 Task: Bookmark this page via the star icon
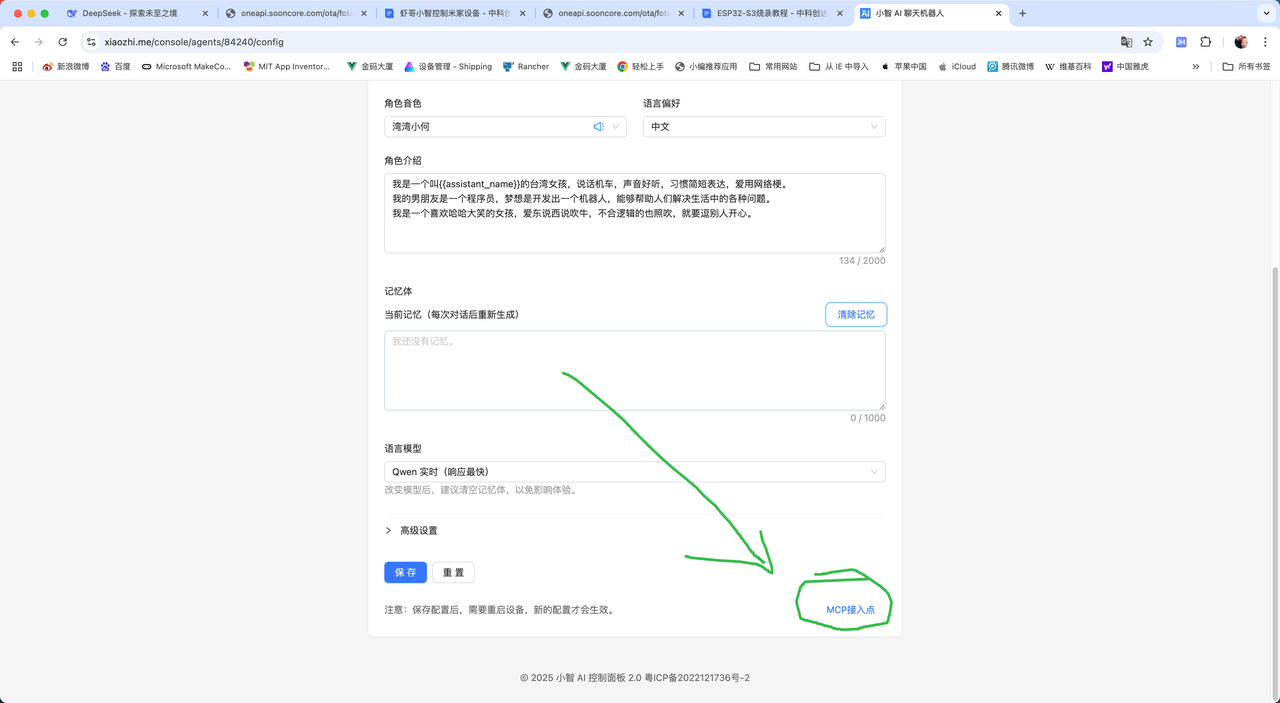[1148, 43]
